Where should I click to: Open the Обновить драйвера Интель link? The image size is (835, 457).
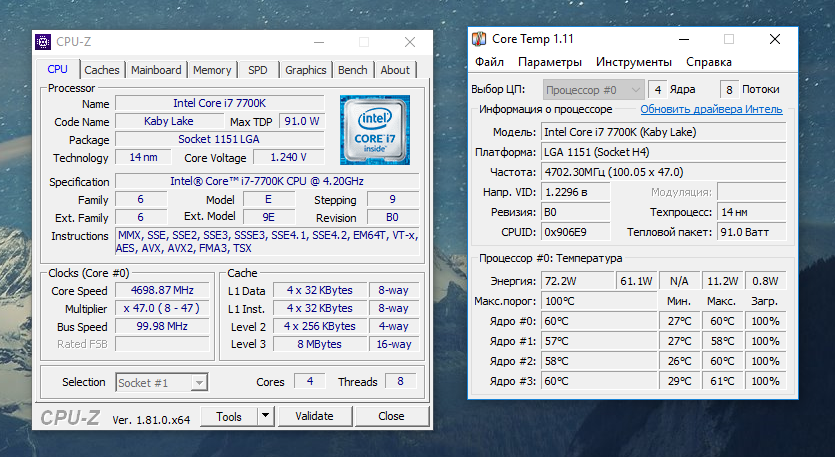click(711, 109)
